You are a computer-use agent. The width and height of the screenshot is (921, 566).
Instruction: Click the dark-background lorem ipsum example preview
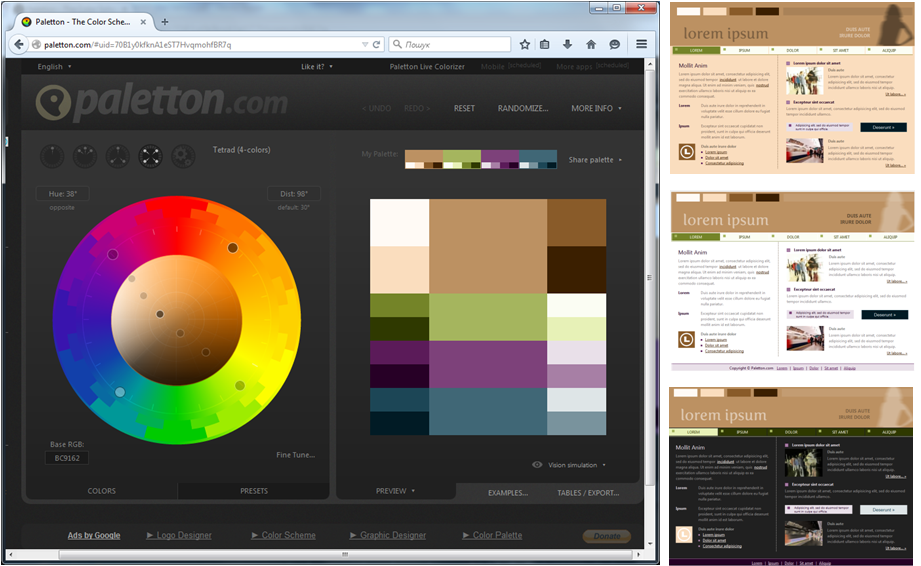[x=791, y=476]
